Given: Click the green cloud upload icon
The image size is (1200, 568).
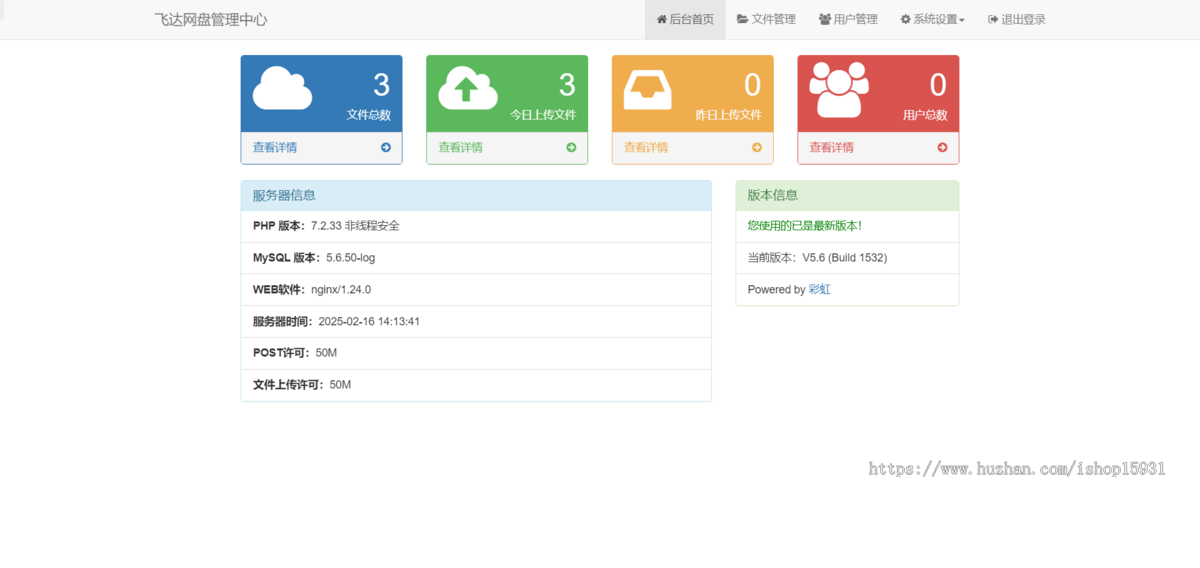Looking at the screenshot, I should point(468,88).
